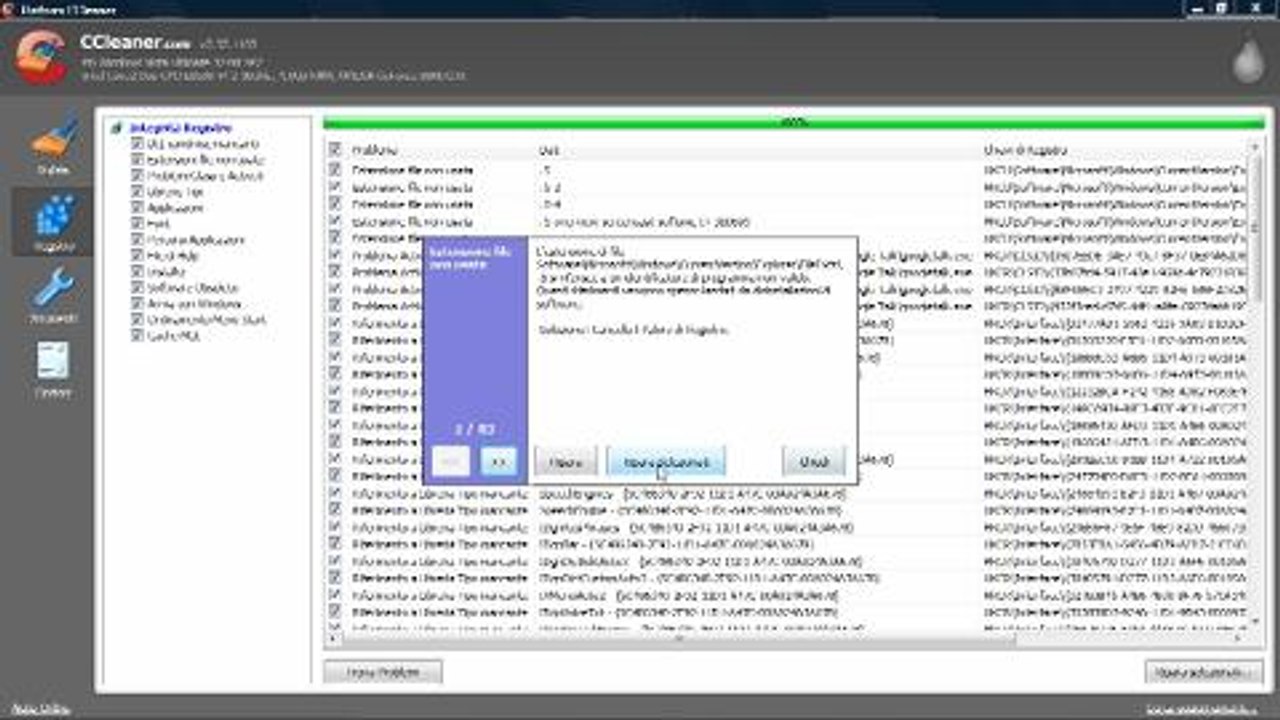Toggle Applicazioni checkbox
The width and height of the screenshot is (1280, 720).
click(137, 208)
